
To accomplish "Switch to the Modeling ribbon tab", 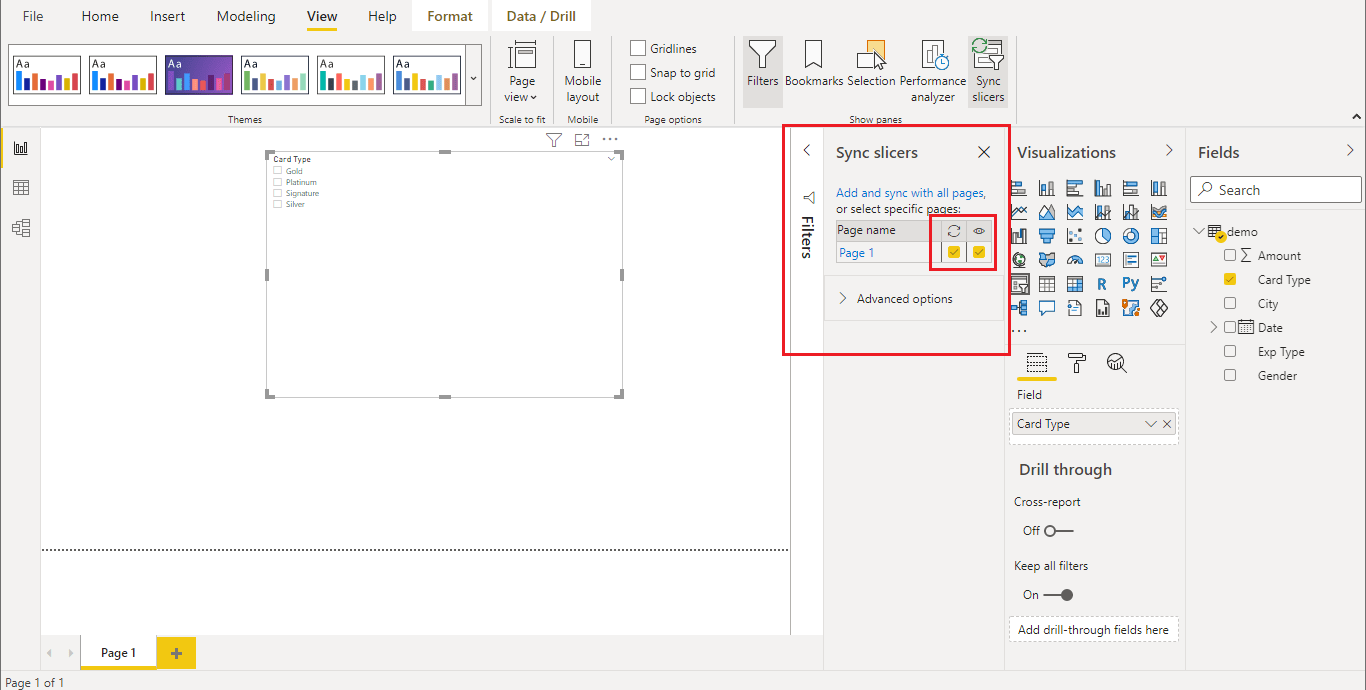I will click(245, 16).
